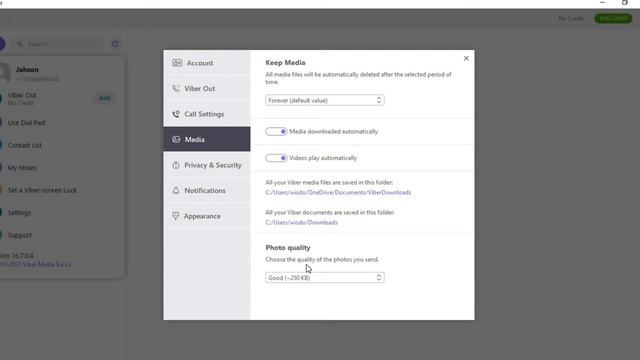Open the Account settings tab
The height and width of the screenshot is (360, 640).
pos(207,63)
